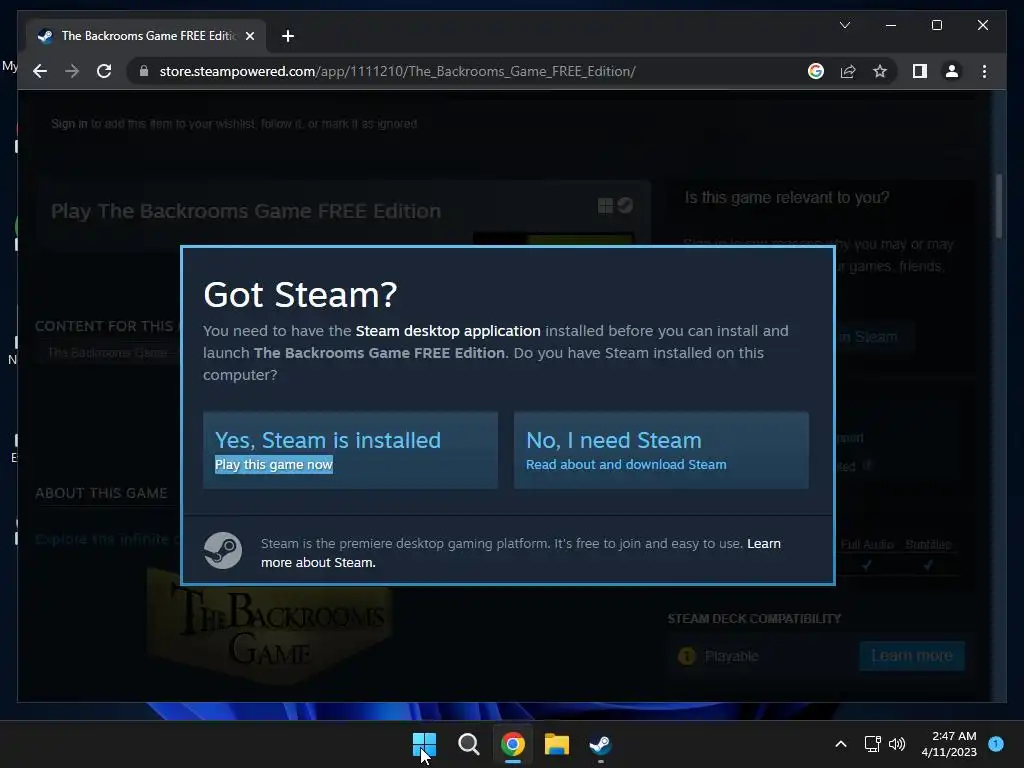Open the Chrome profile icon
This screenshot has width=1024, height=768.
[x=952, y=71]
